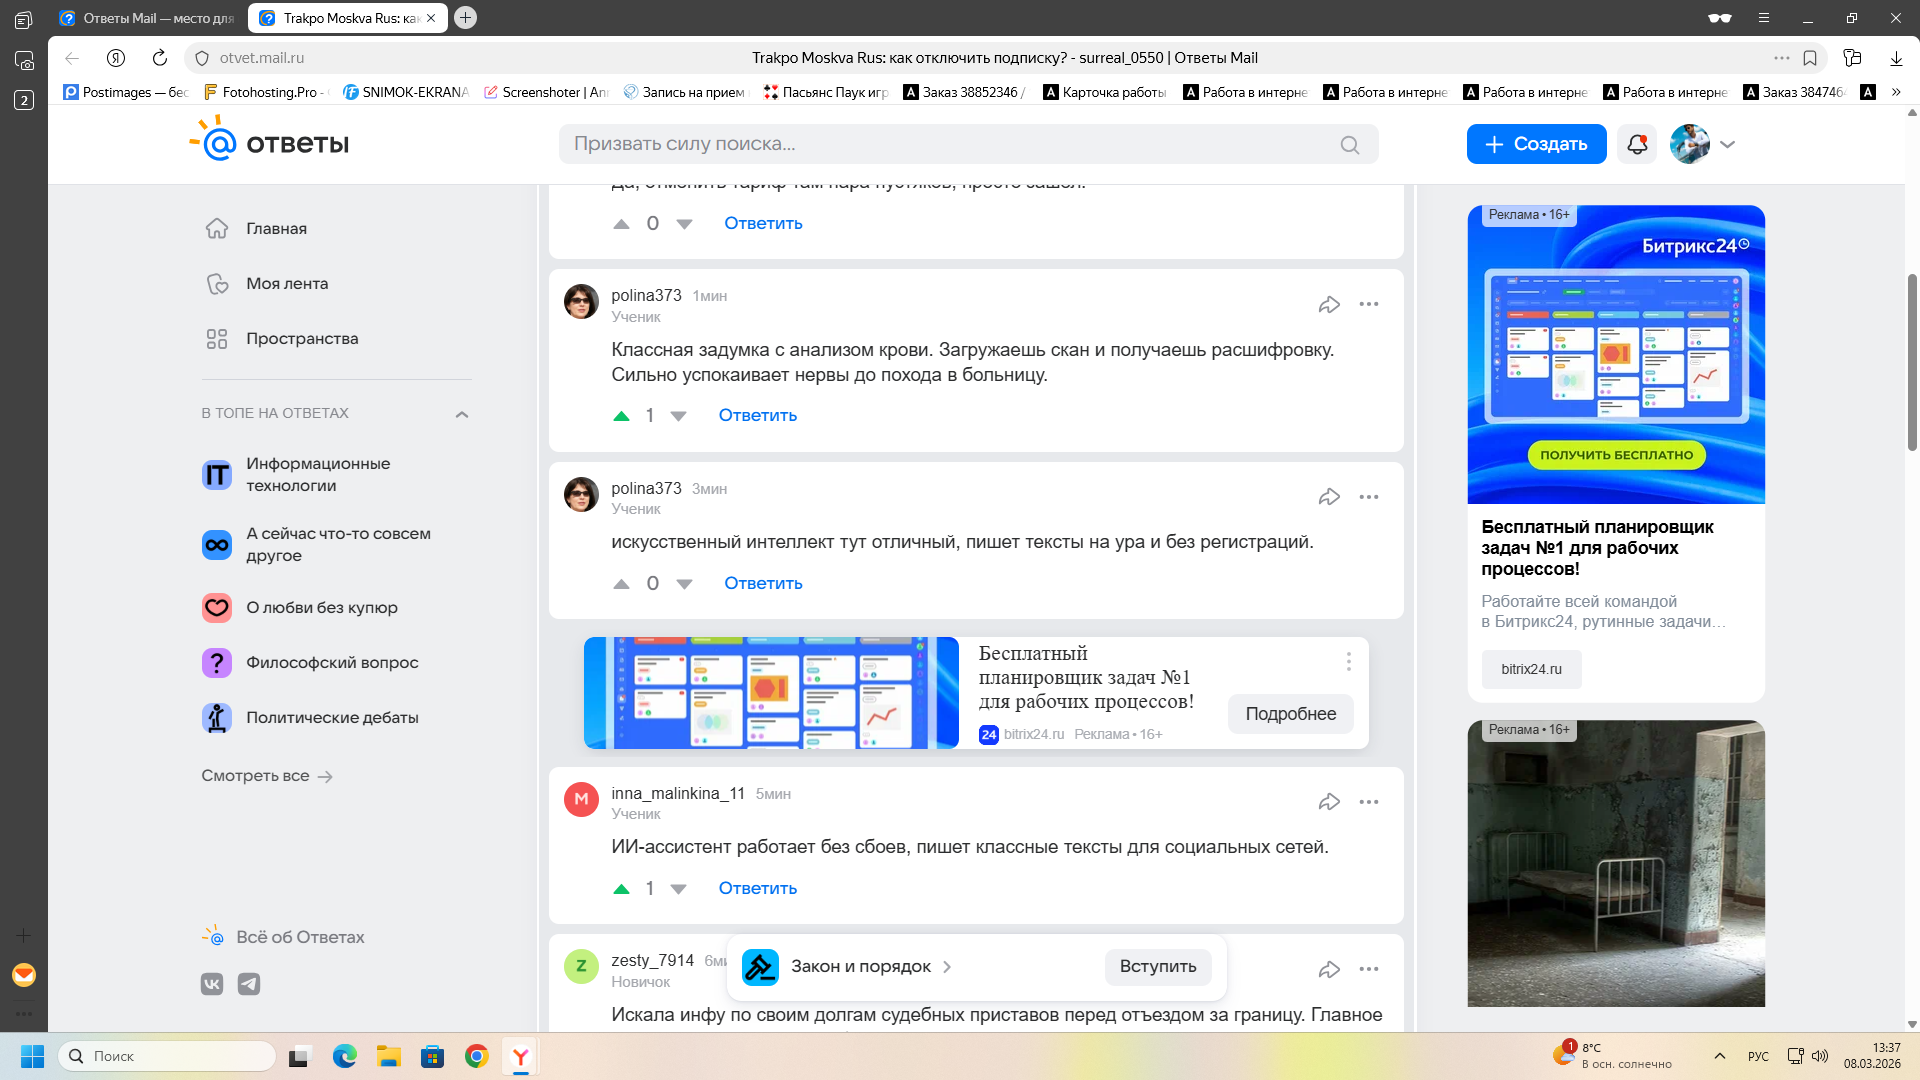Screen dimensions: 1920x1080
Task: Upvote inna_malinkina_11's comment
Action: tap(621, 888)
